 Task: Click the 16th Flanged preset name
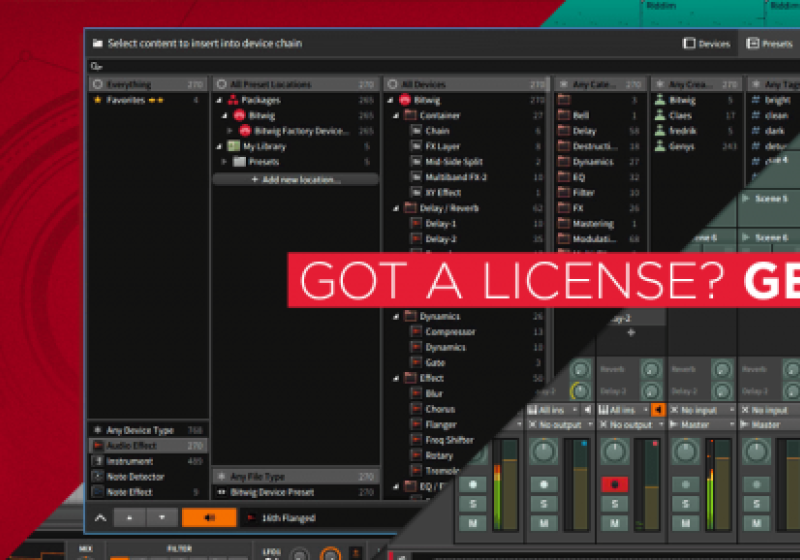pos(288,518)
